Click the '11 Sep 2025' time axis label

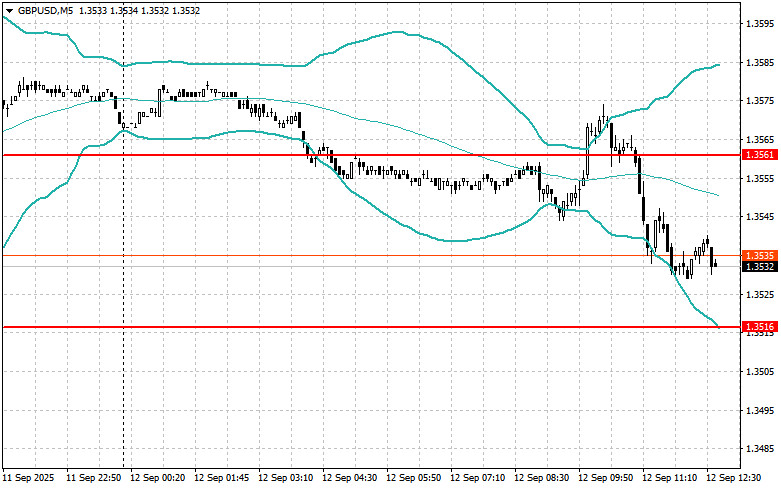pos(28,478)
